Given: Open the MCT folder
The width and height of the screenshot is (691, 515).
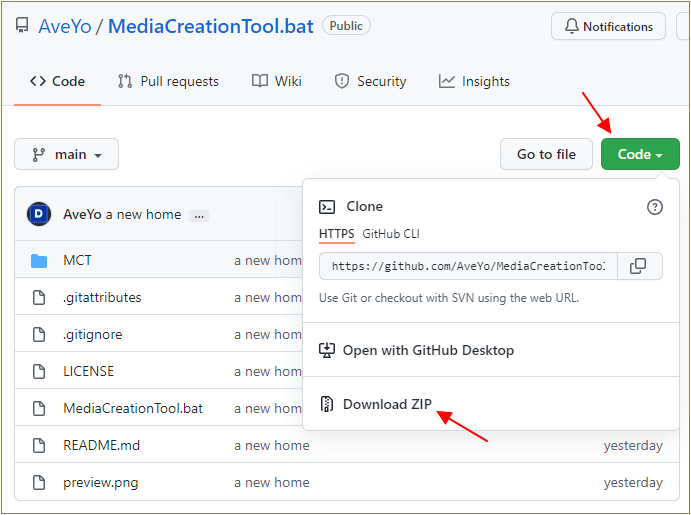Looking at the screenshot, I should point(77,260).
